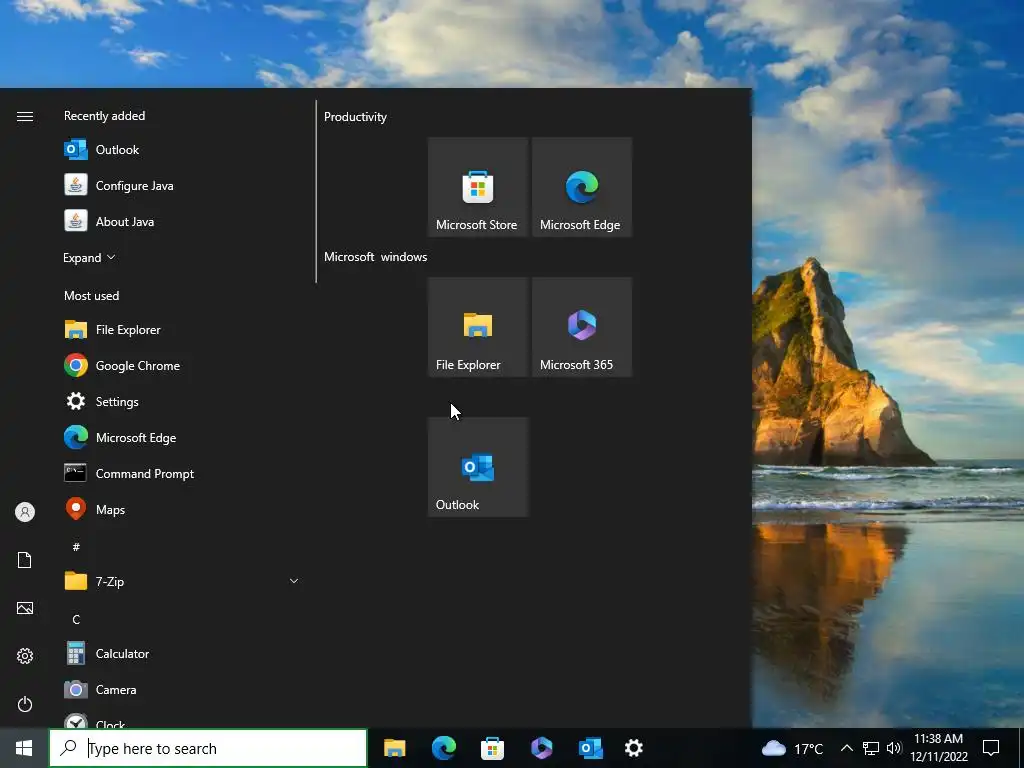Open the notification center icon
The width and height of the screenshot is (1024, 768).
point(991,748)
